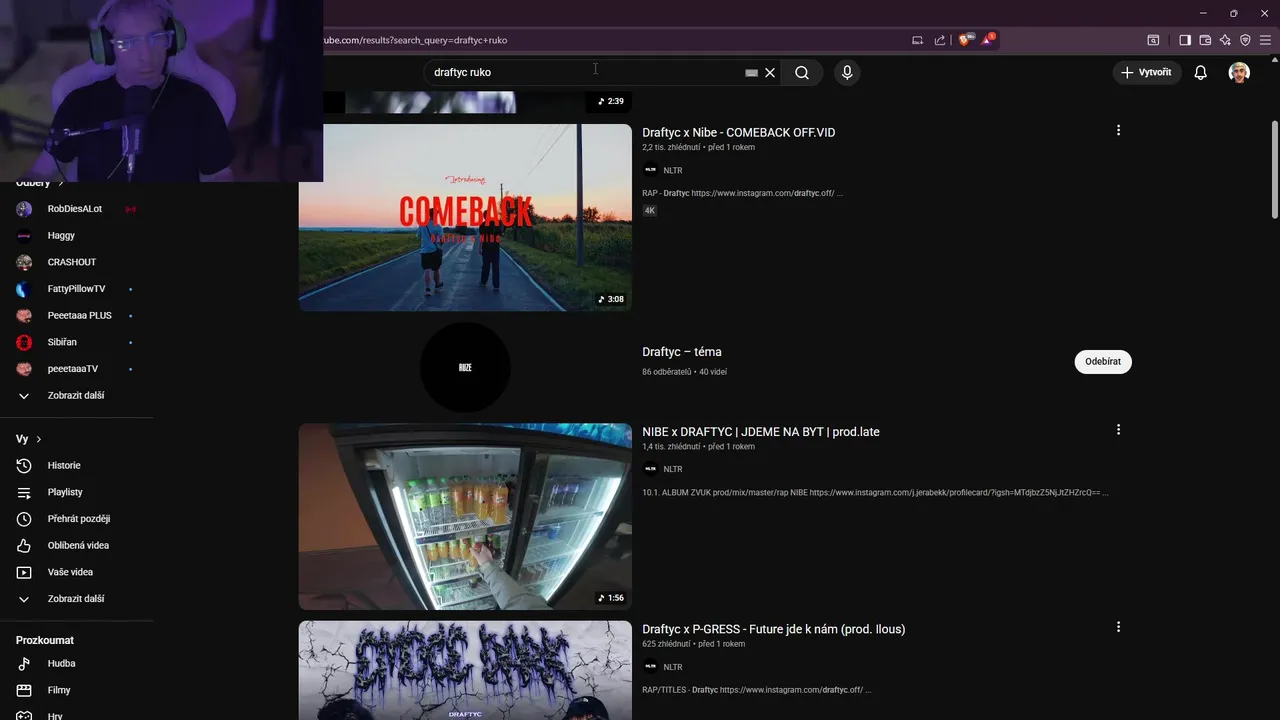
Task: Open Leo AI sparkle icon
Action: tap(1225, 40)
